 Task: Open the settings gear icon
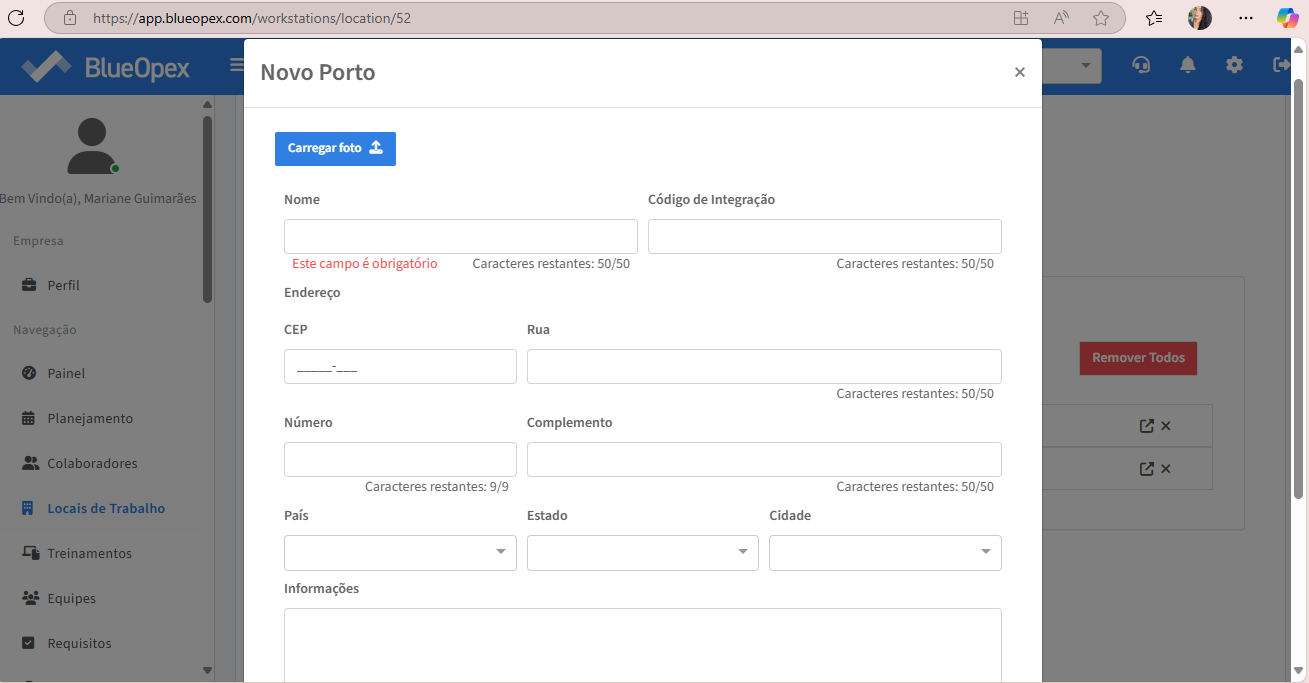pyautogui.click(x=1235, y=65)
